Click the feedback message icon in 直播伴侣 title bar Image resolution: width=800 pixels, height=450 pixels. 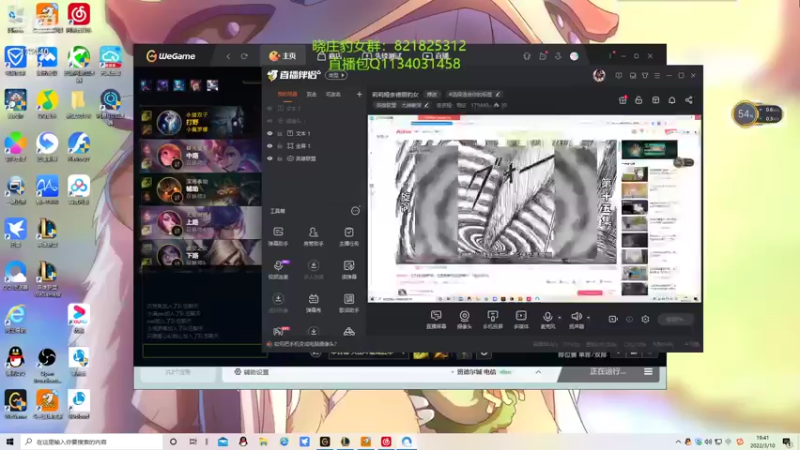pyautogui.click(x=619, y=76)
